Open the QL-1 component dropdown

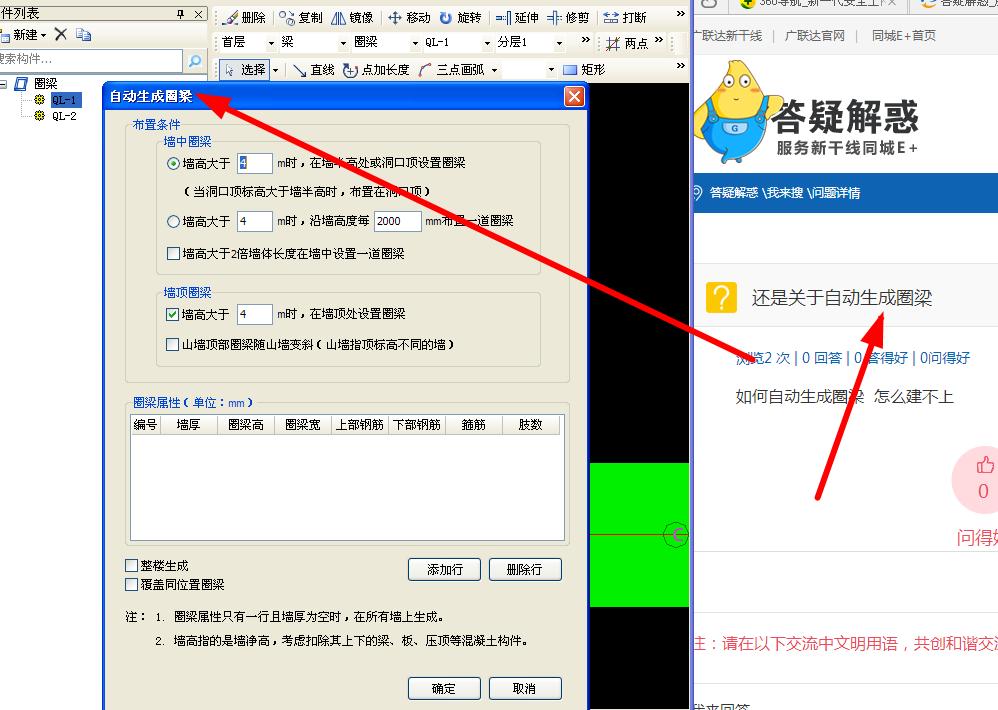pos(488,43)
